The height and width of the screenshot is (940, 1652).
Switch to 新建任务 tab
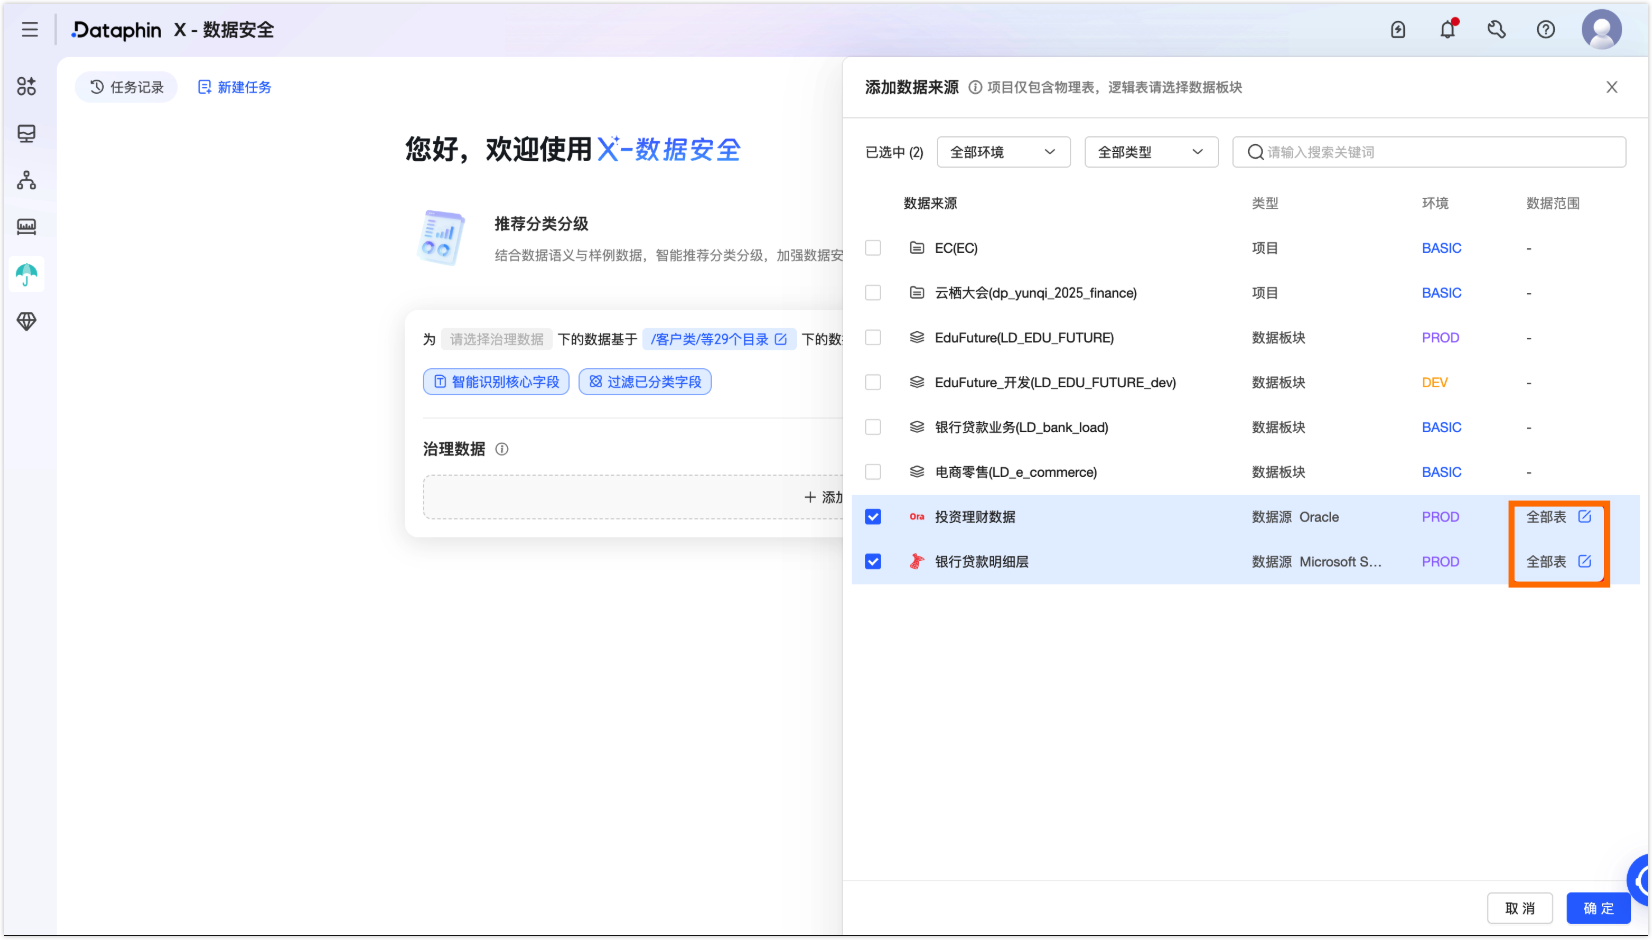(x=235, y=87)
